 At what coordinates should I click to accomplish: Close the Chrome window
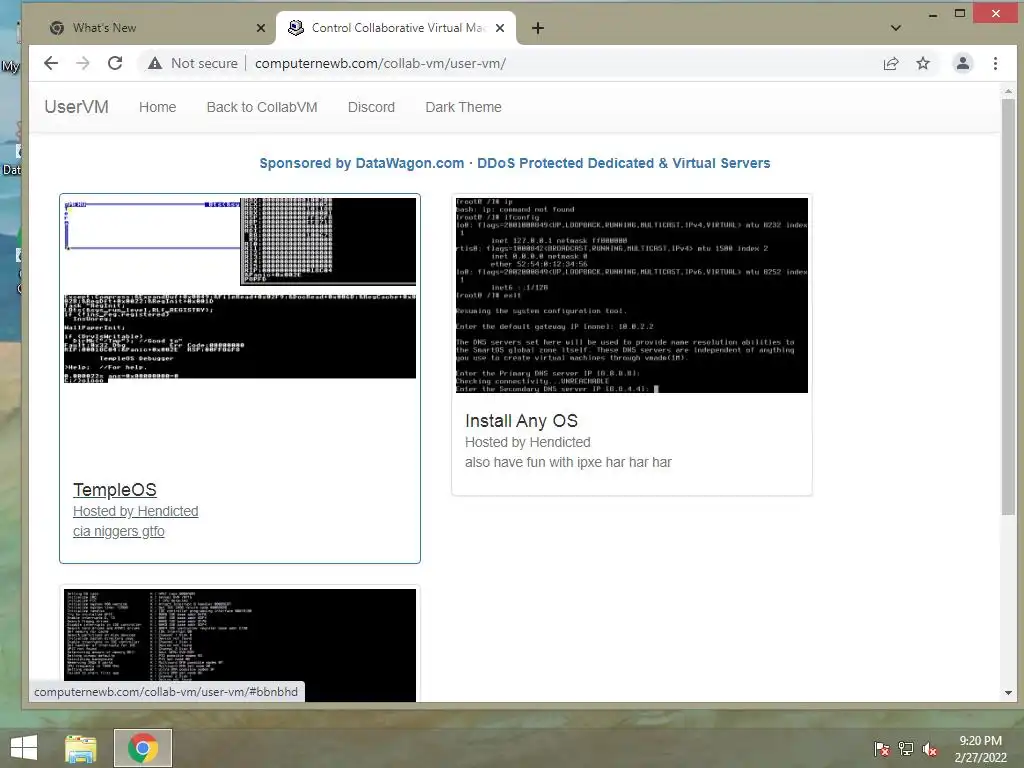(995, 14)
